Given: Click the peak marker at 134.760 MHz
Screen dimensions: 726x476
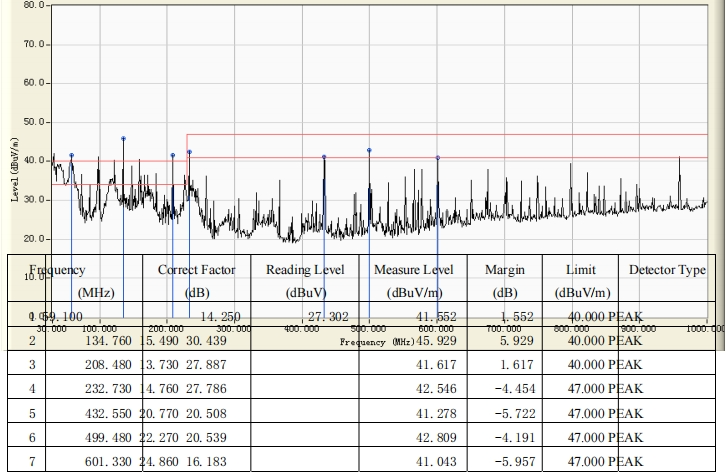Looking at the screenshot, I should 123,138.
